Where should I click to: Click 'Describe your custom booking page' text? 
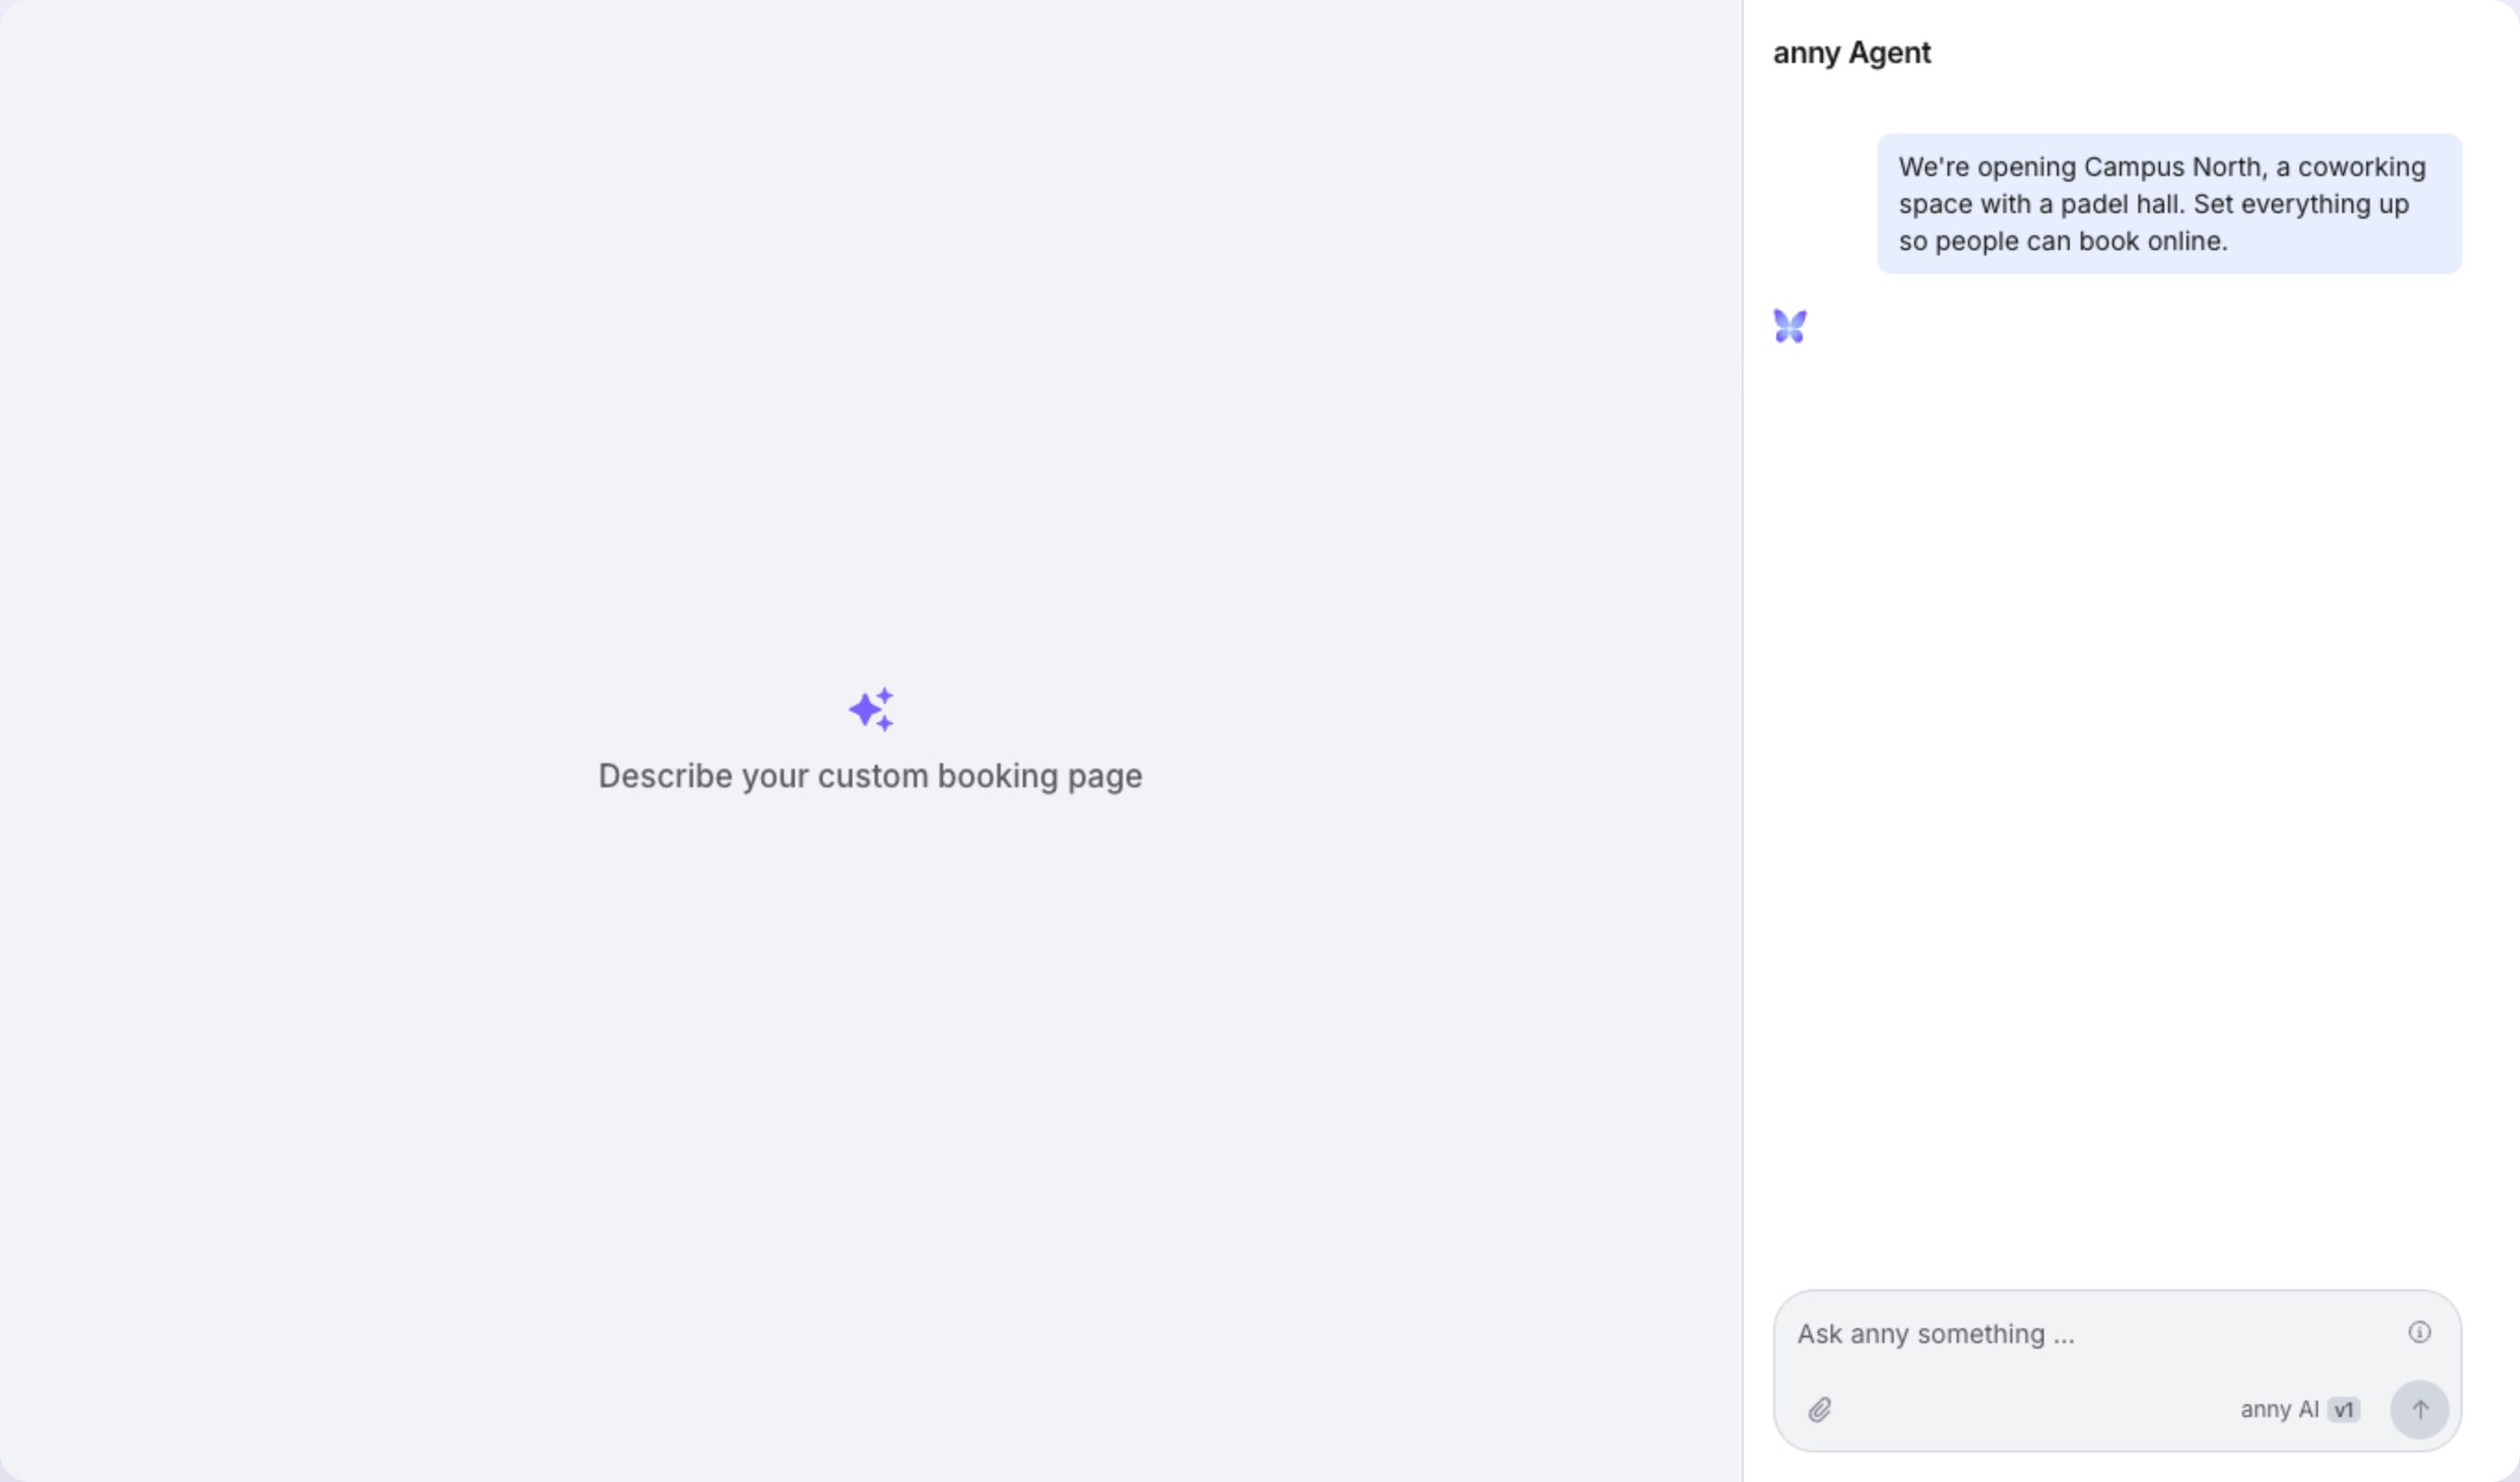(x=870, y=776)
